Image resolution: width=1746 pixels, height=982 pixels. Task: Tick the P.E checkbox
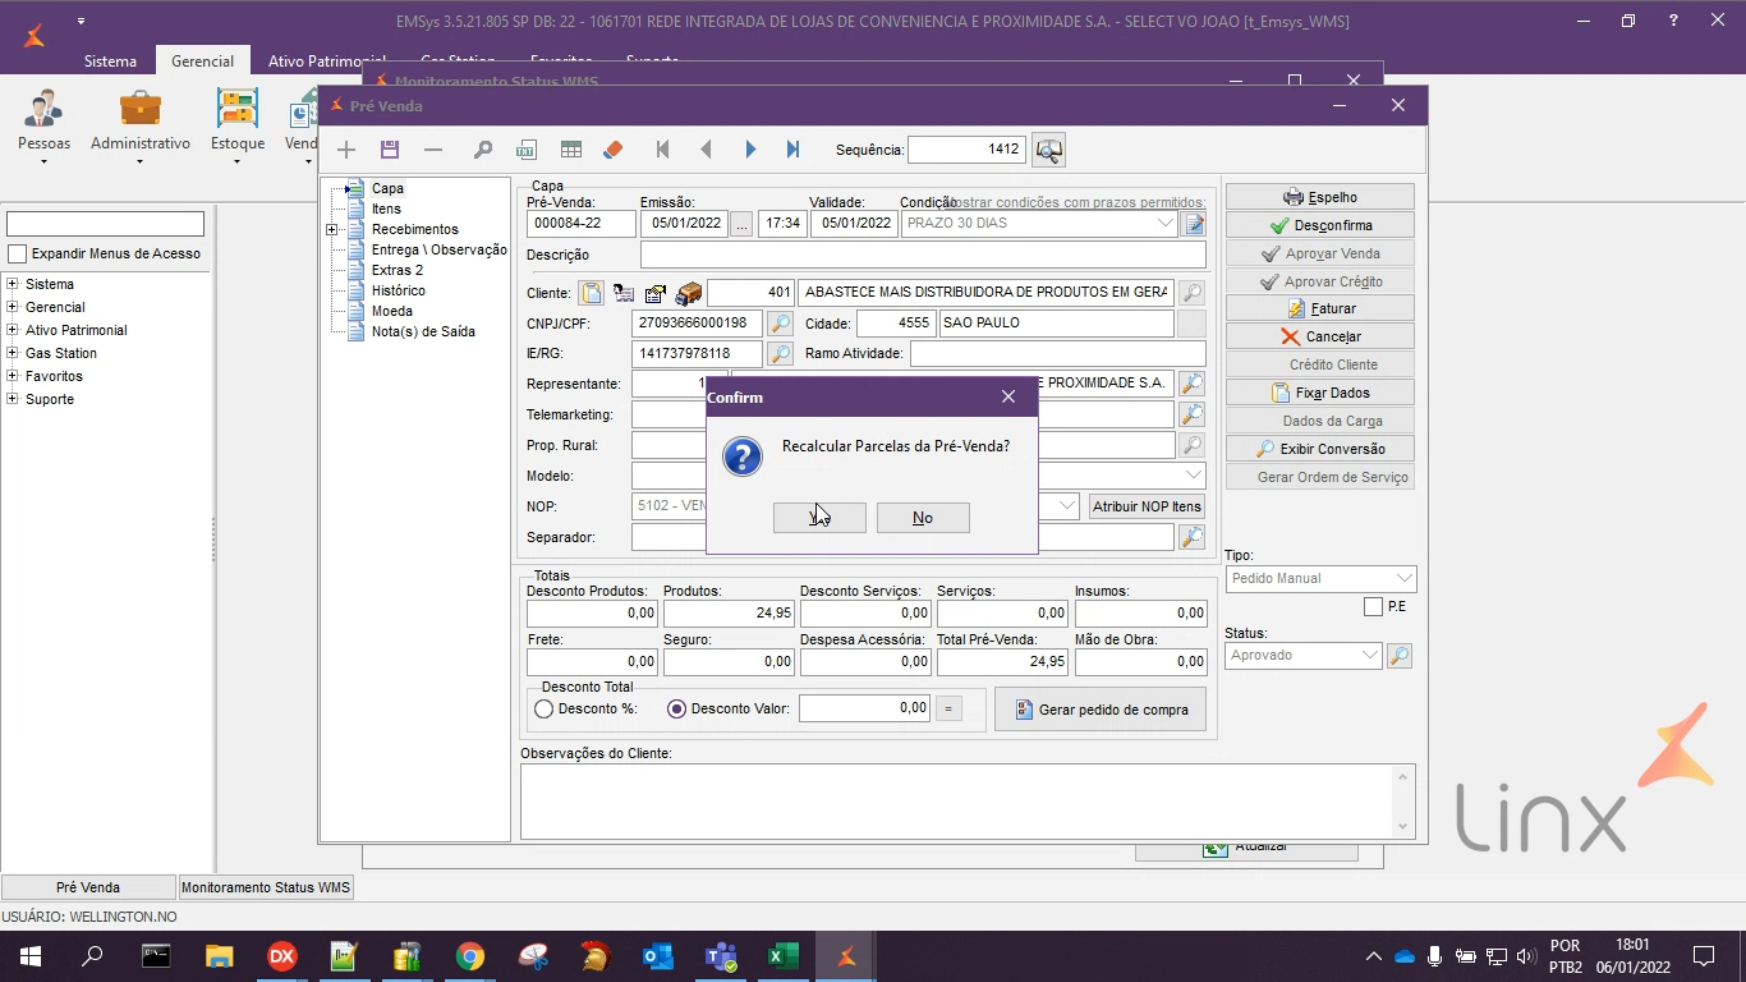click(x=1373, y=607)
